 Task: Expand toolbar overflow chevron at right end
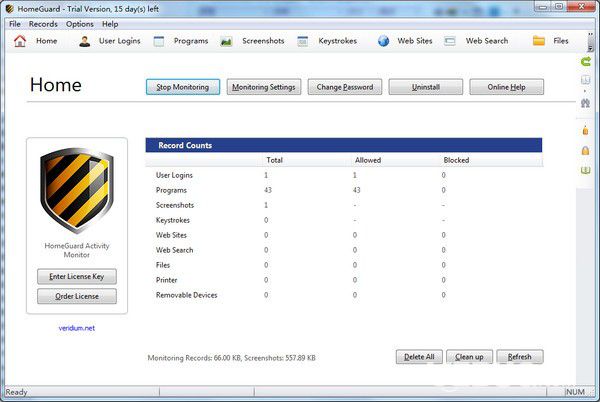tap(590, 48)
